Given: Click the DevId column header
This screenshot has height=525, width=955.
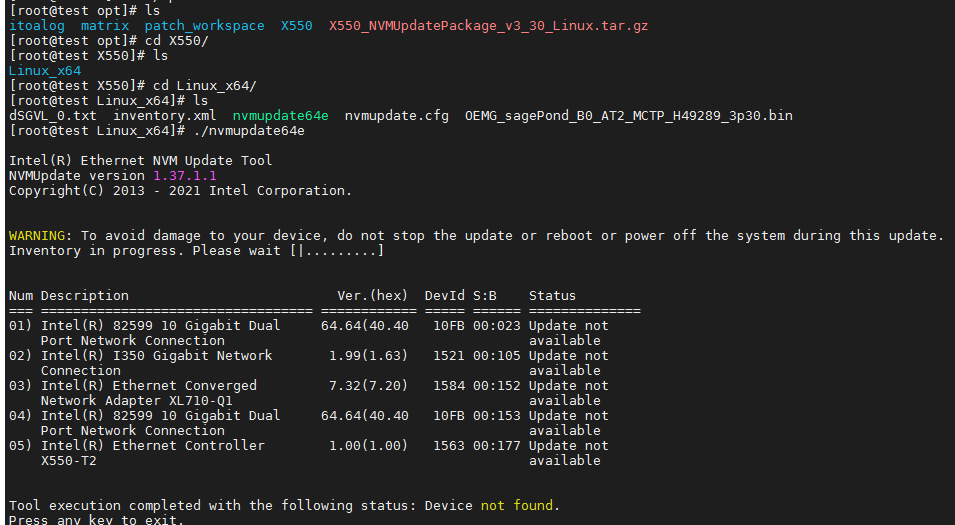Looking at the screenshot, I should (x=444, y=295).
